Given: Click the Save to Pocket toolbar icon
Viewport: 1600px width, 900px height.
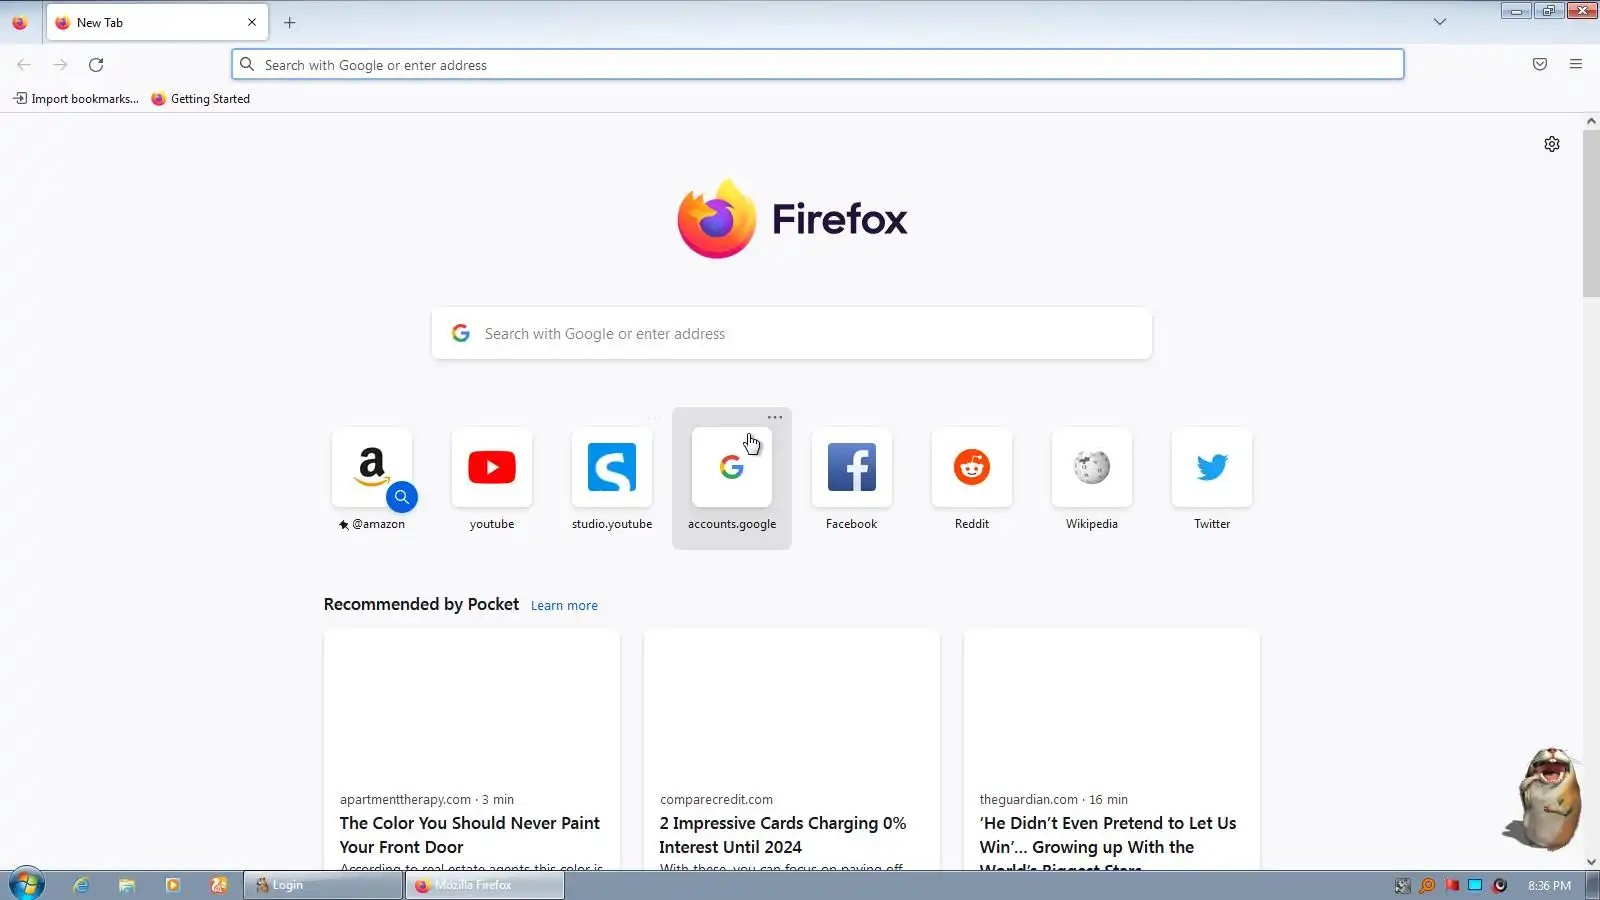Looking at the screenshot, I should (1540, 64).
